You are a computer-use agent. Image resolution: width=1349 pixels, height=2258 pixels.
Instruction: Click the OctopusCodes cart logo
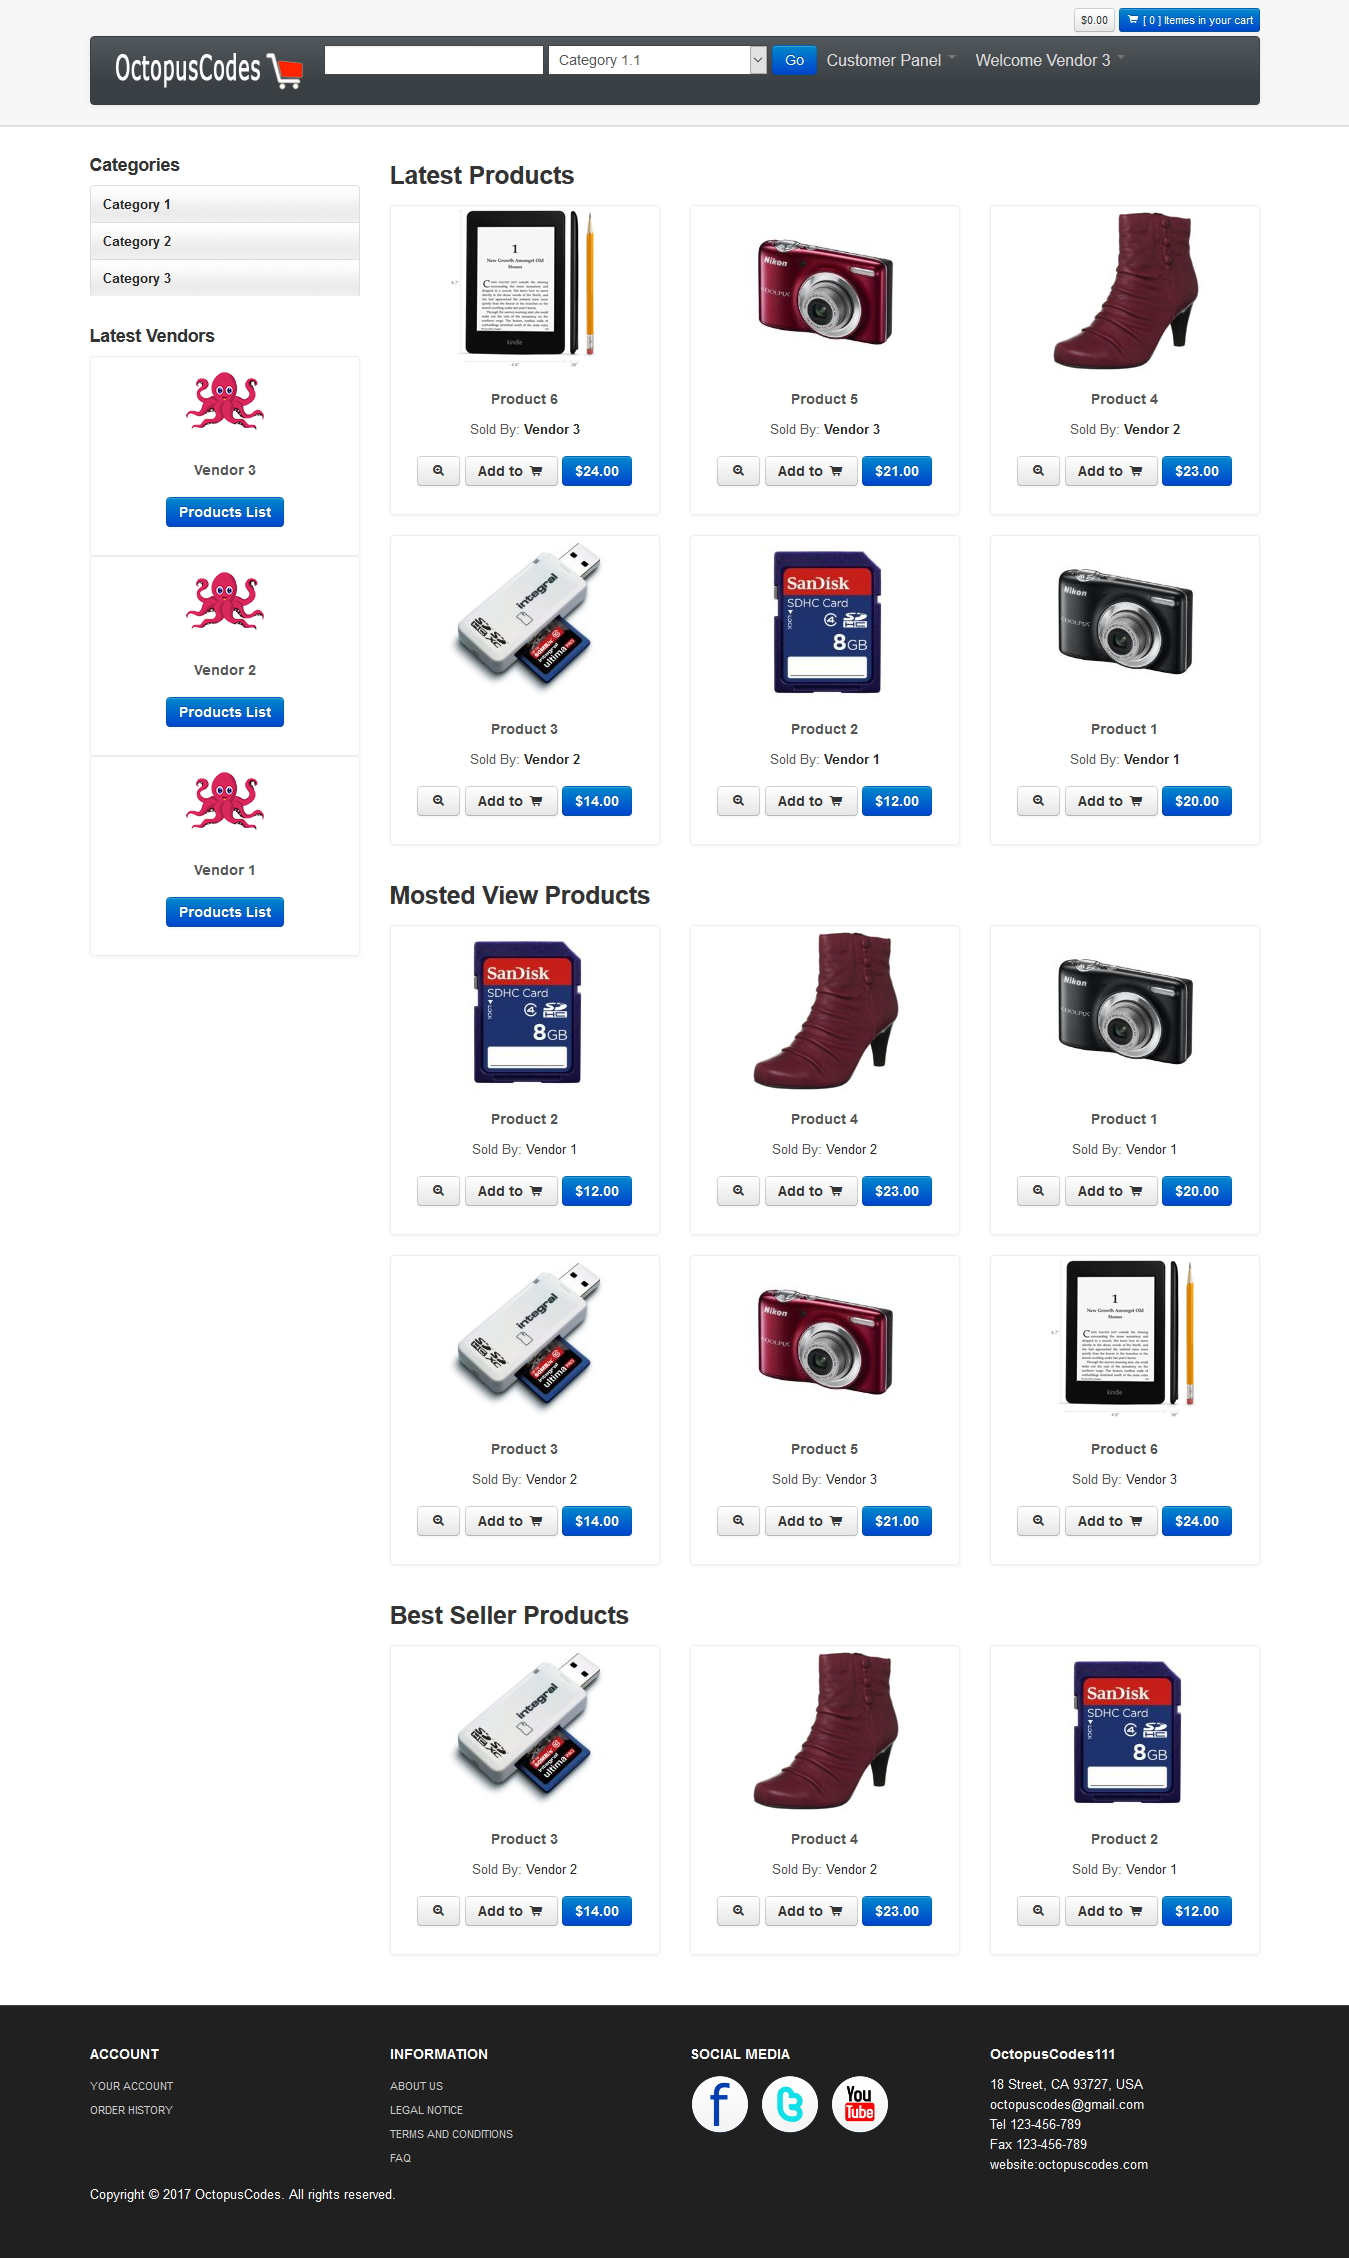click(x=209, y=70)
